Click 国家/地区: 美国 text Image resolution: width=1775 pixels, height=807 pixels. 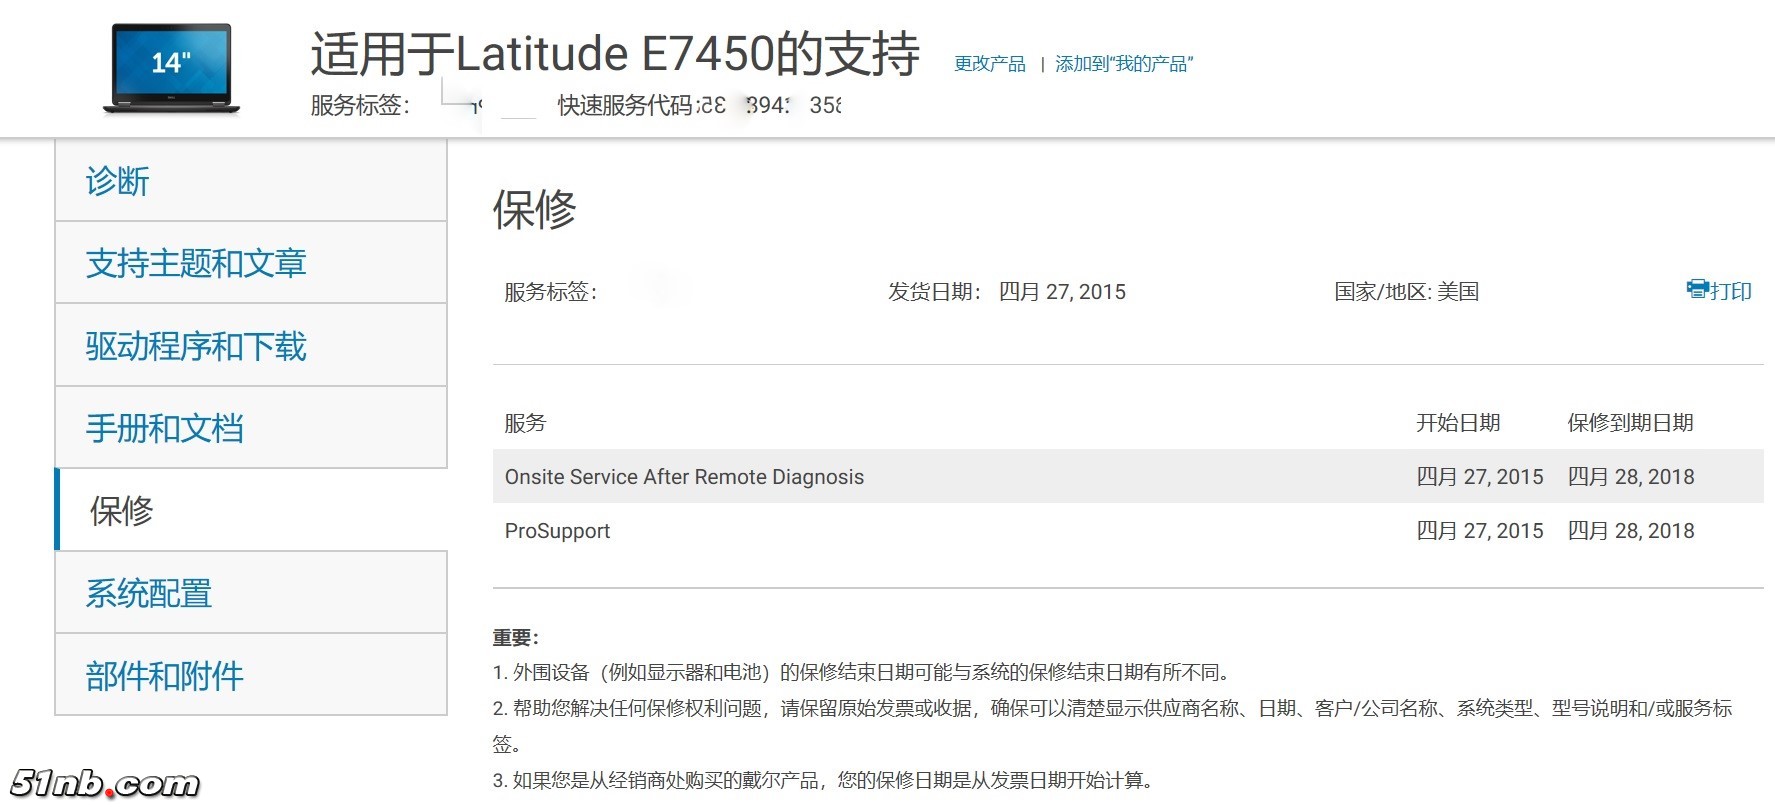point(1407,292)
